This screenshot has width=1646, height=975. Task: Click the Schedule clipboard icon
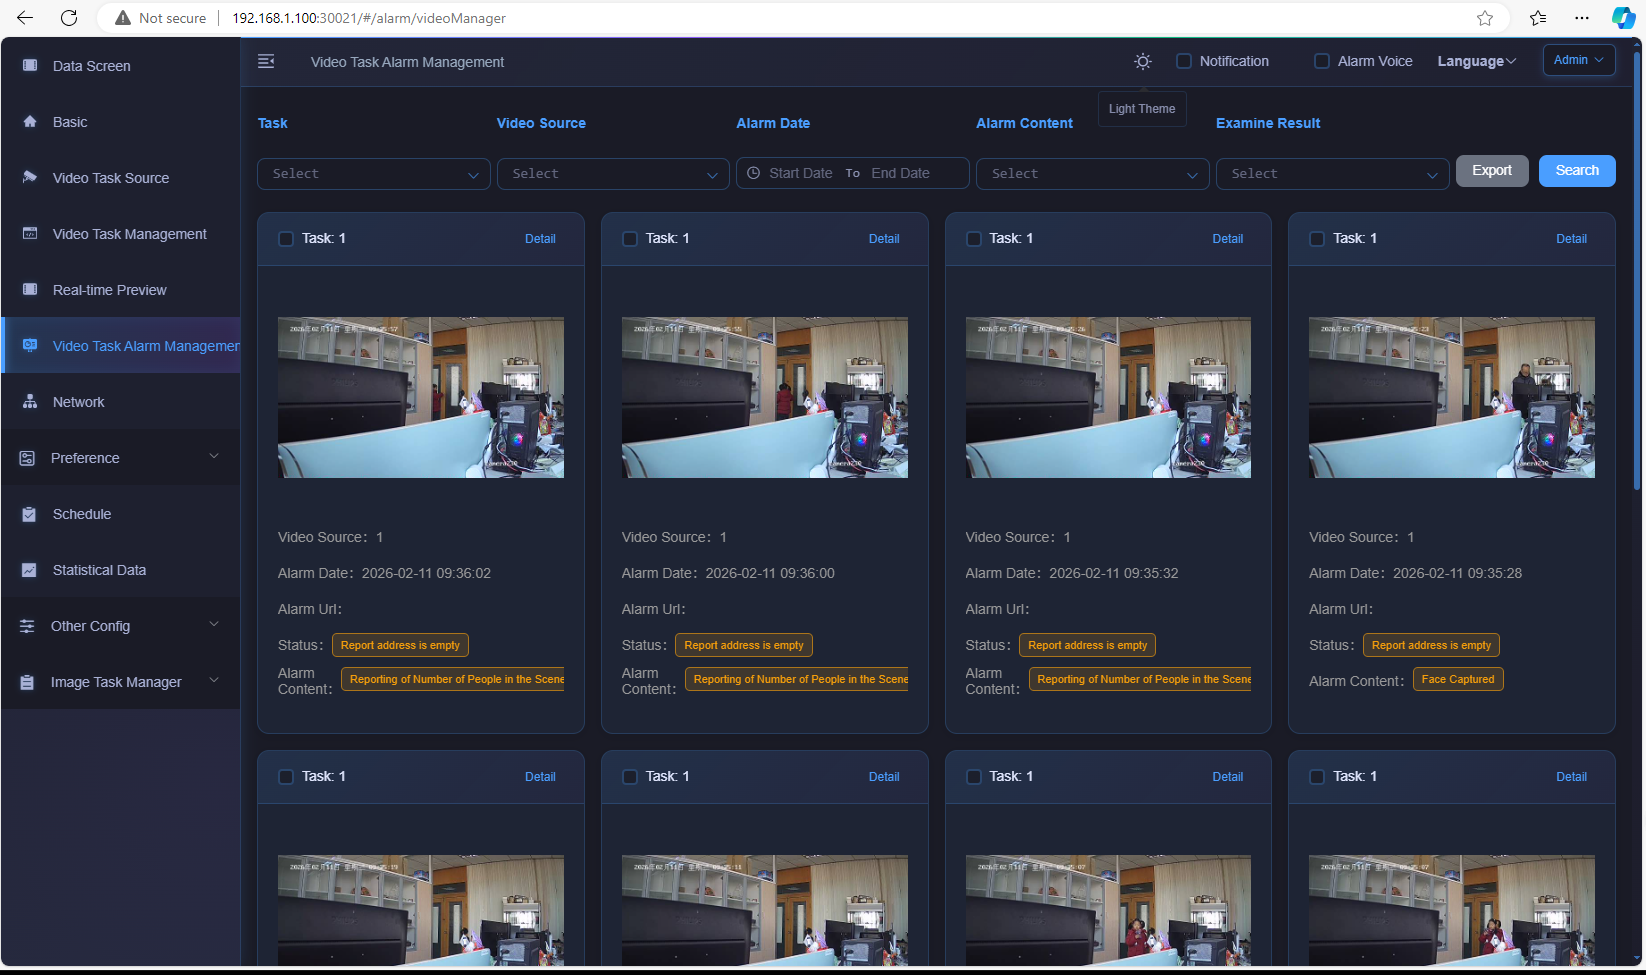point(30,514)
